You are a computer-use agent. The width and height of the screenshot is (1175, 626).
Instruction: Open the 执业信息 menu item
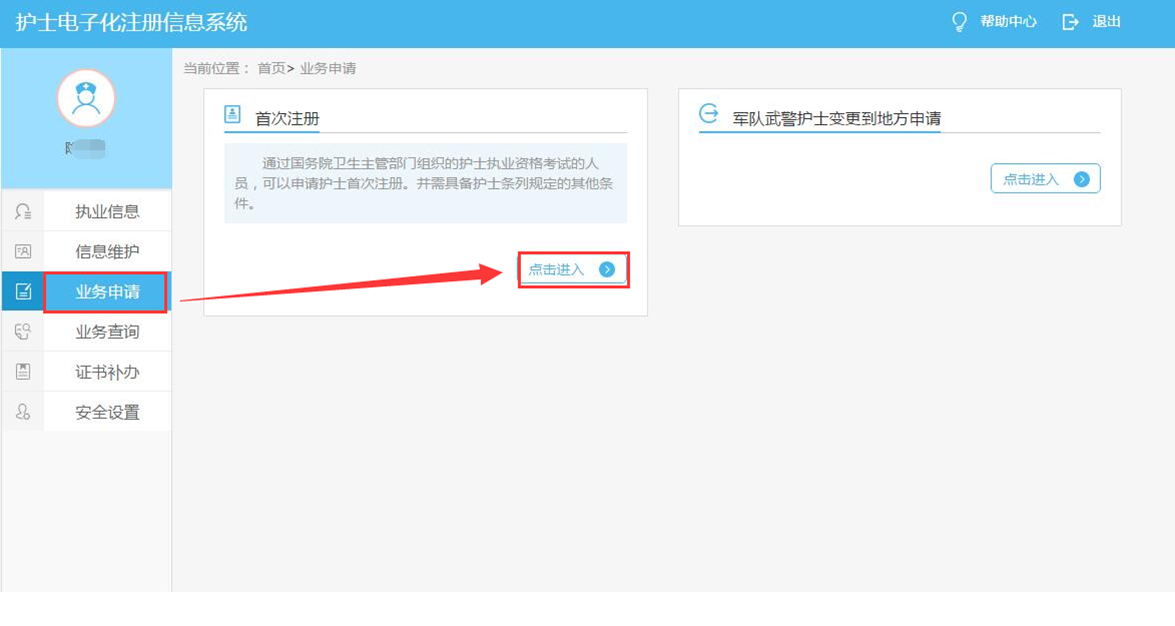coord(107,212)
